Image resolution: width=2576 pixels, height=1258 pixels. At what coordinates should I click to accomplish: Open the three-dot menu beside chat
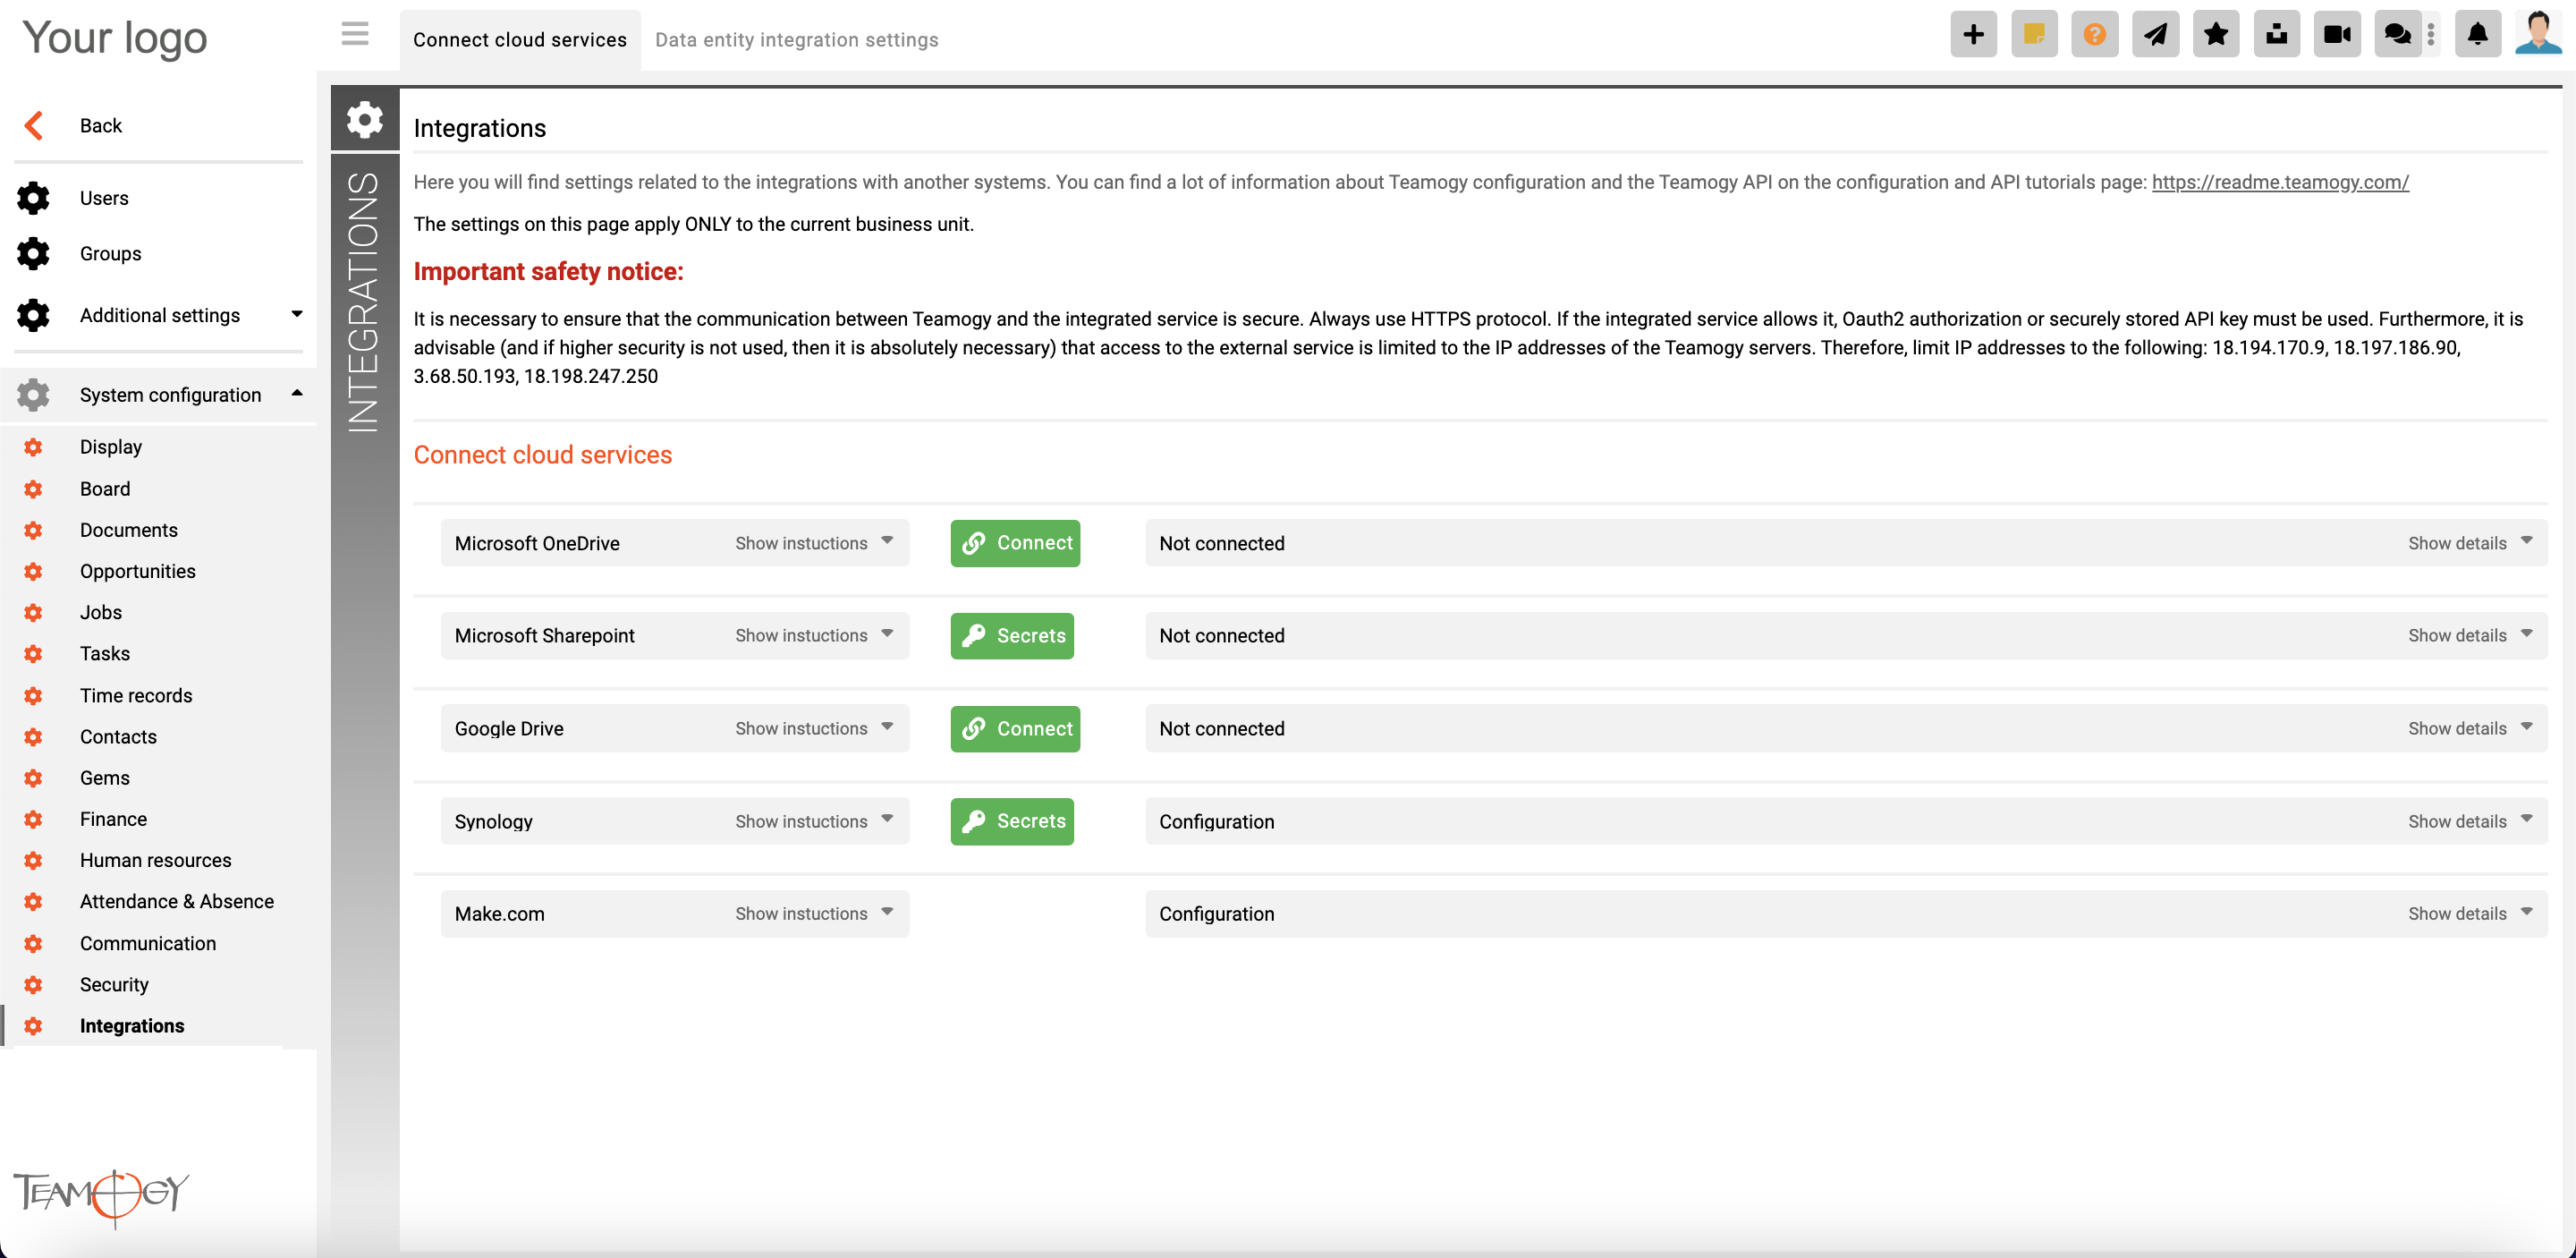[2431, 35]
